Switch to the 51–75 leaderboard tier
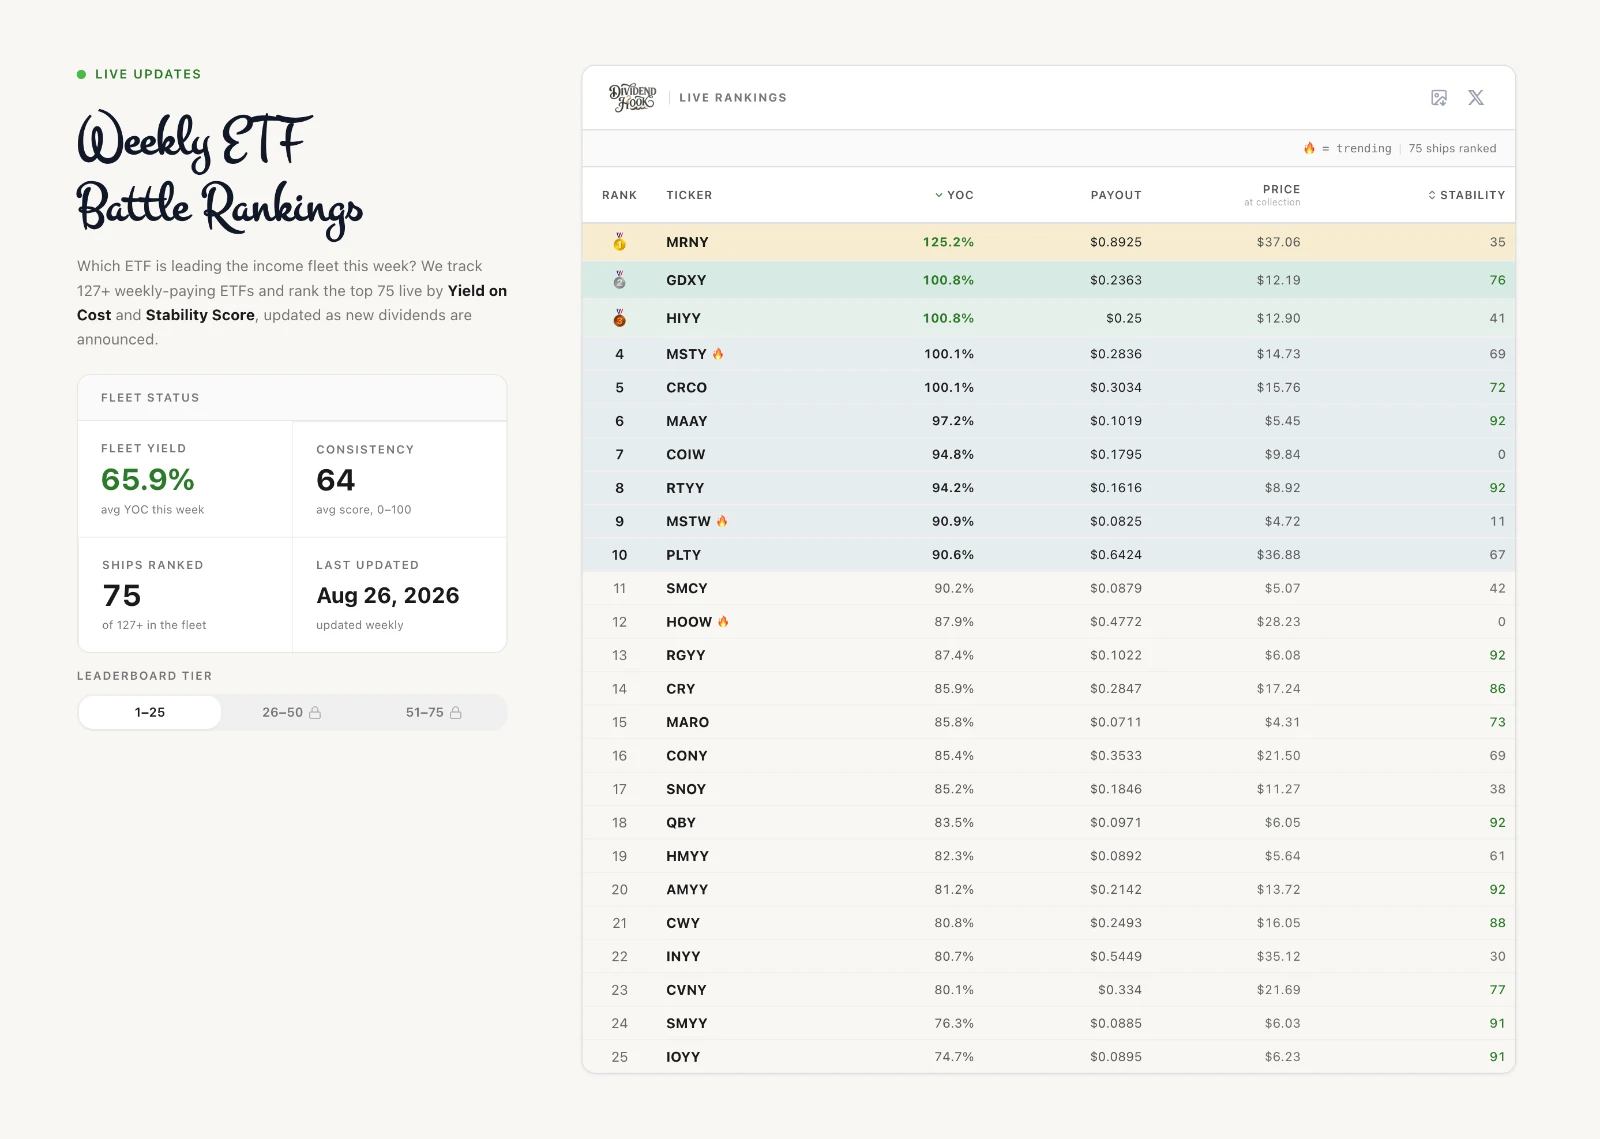 coord(434,712)
